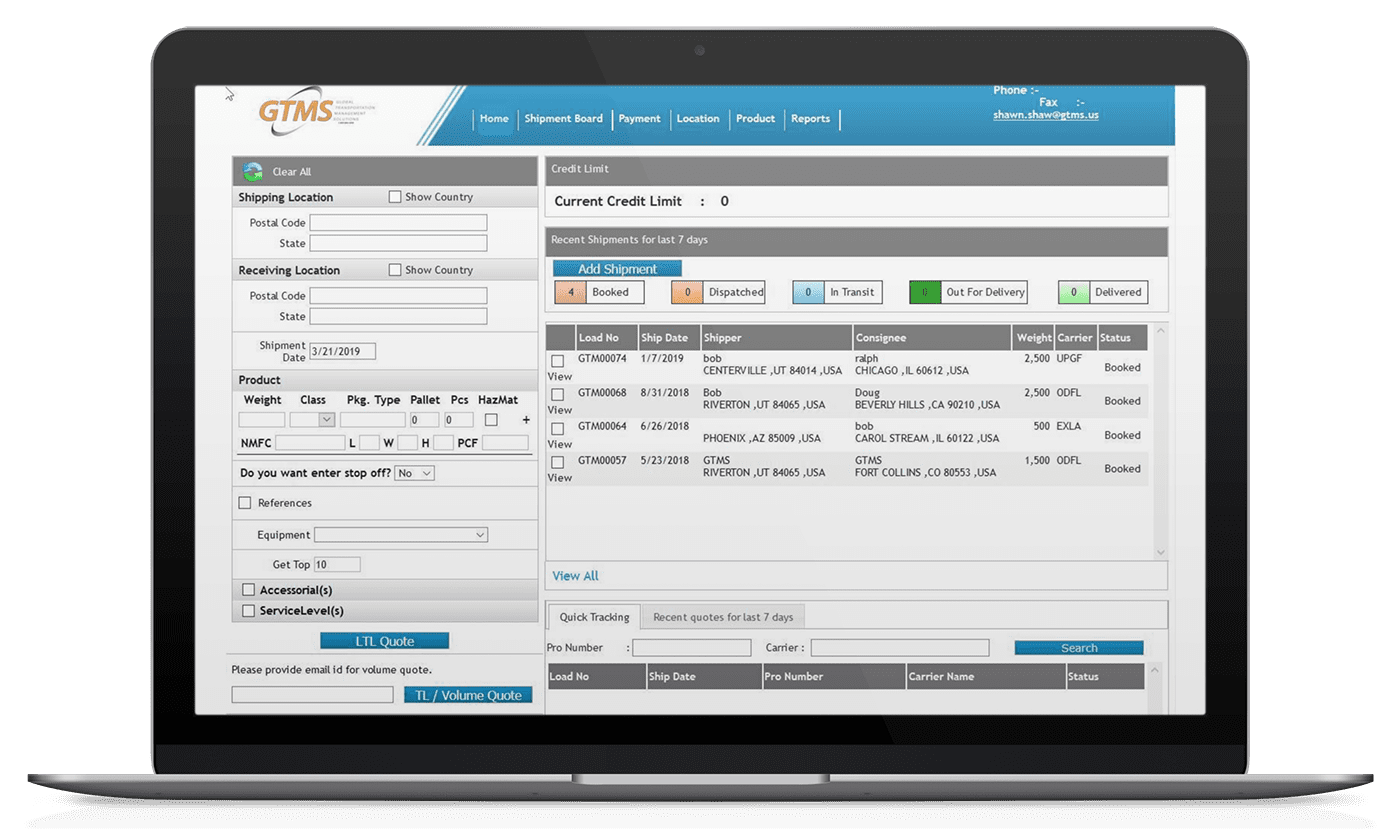Click the shipments table scrollbar down arrow
This screenshot has height=830, width=1400.
tap(1160, 552)
